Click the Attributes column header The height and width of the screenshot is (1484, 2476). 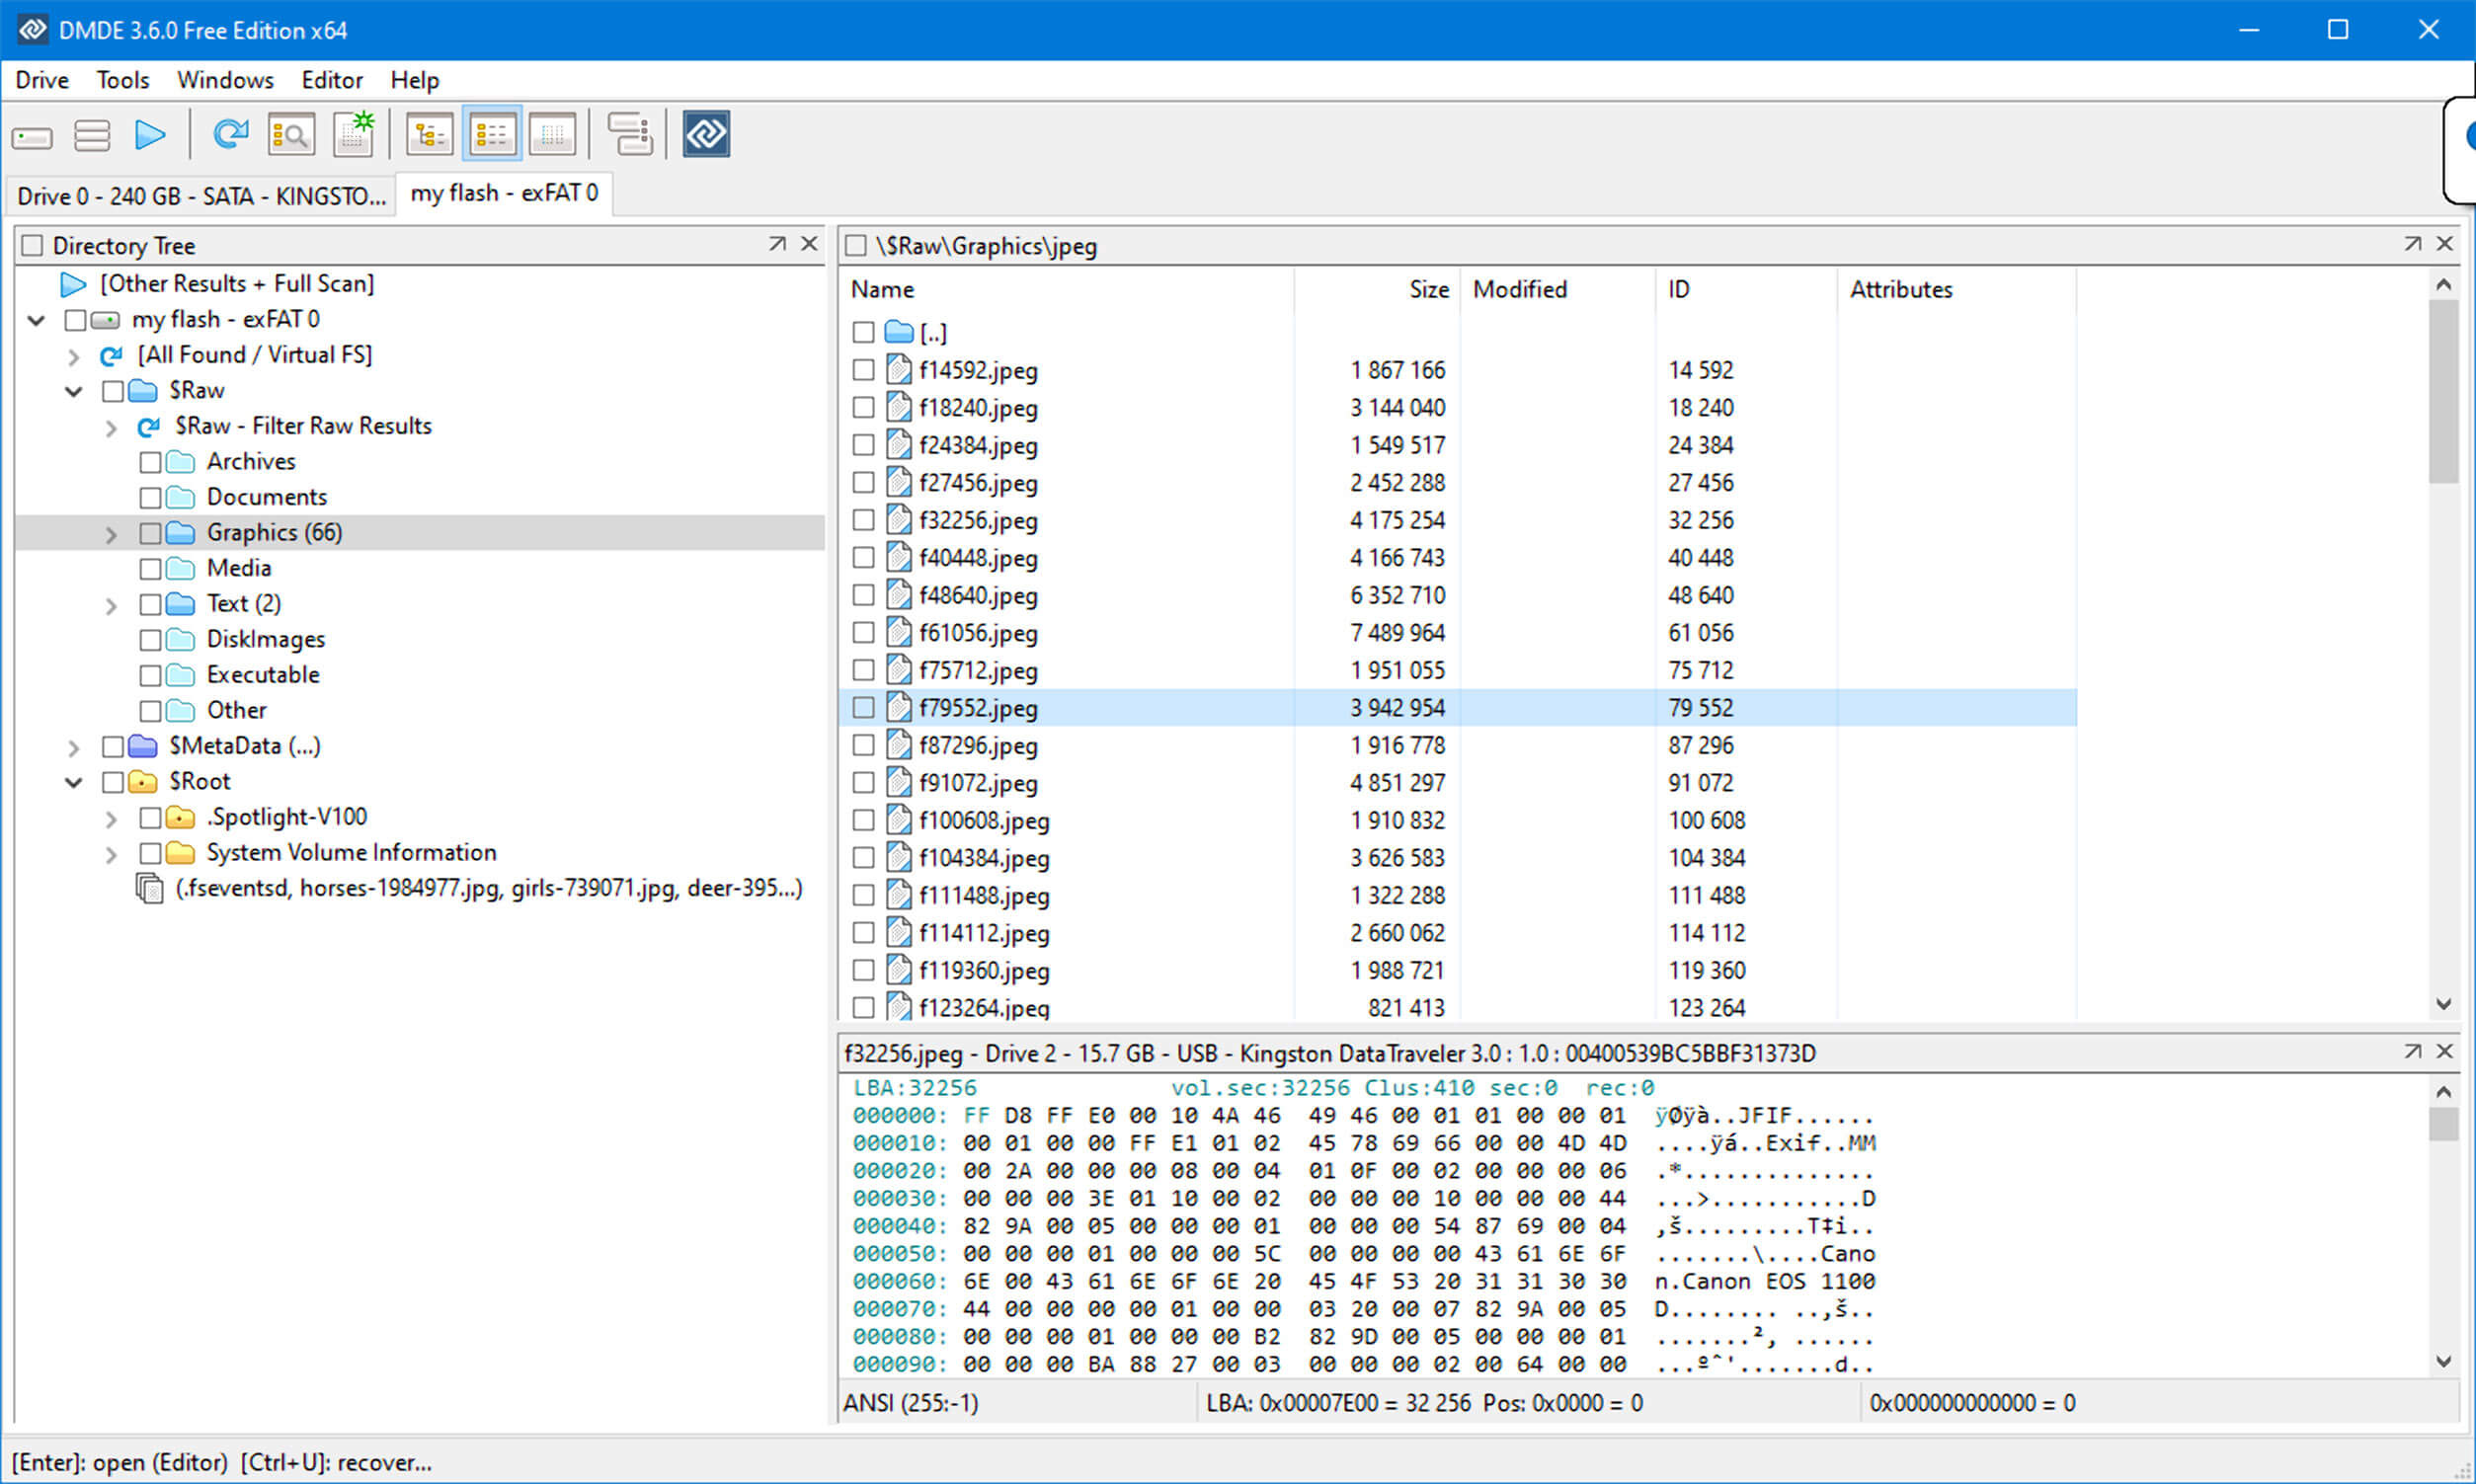pos(1957,290)
